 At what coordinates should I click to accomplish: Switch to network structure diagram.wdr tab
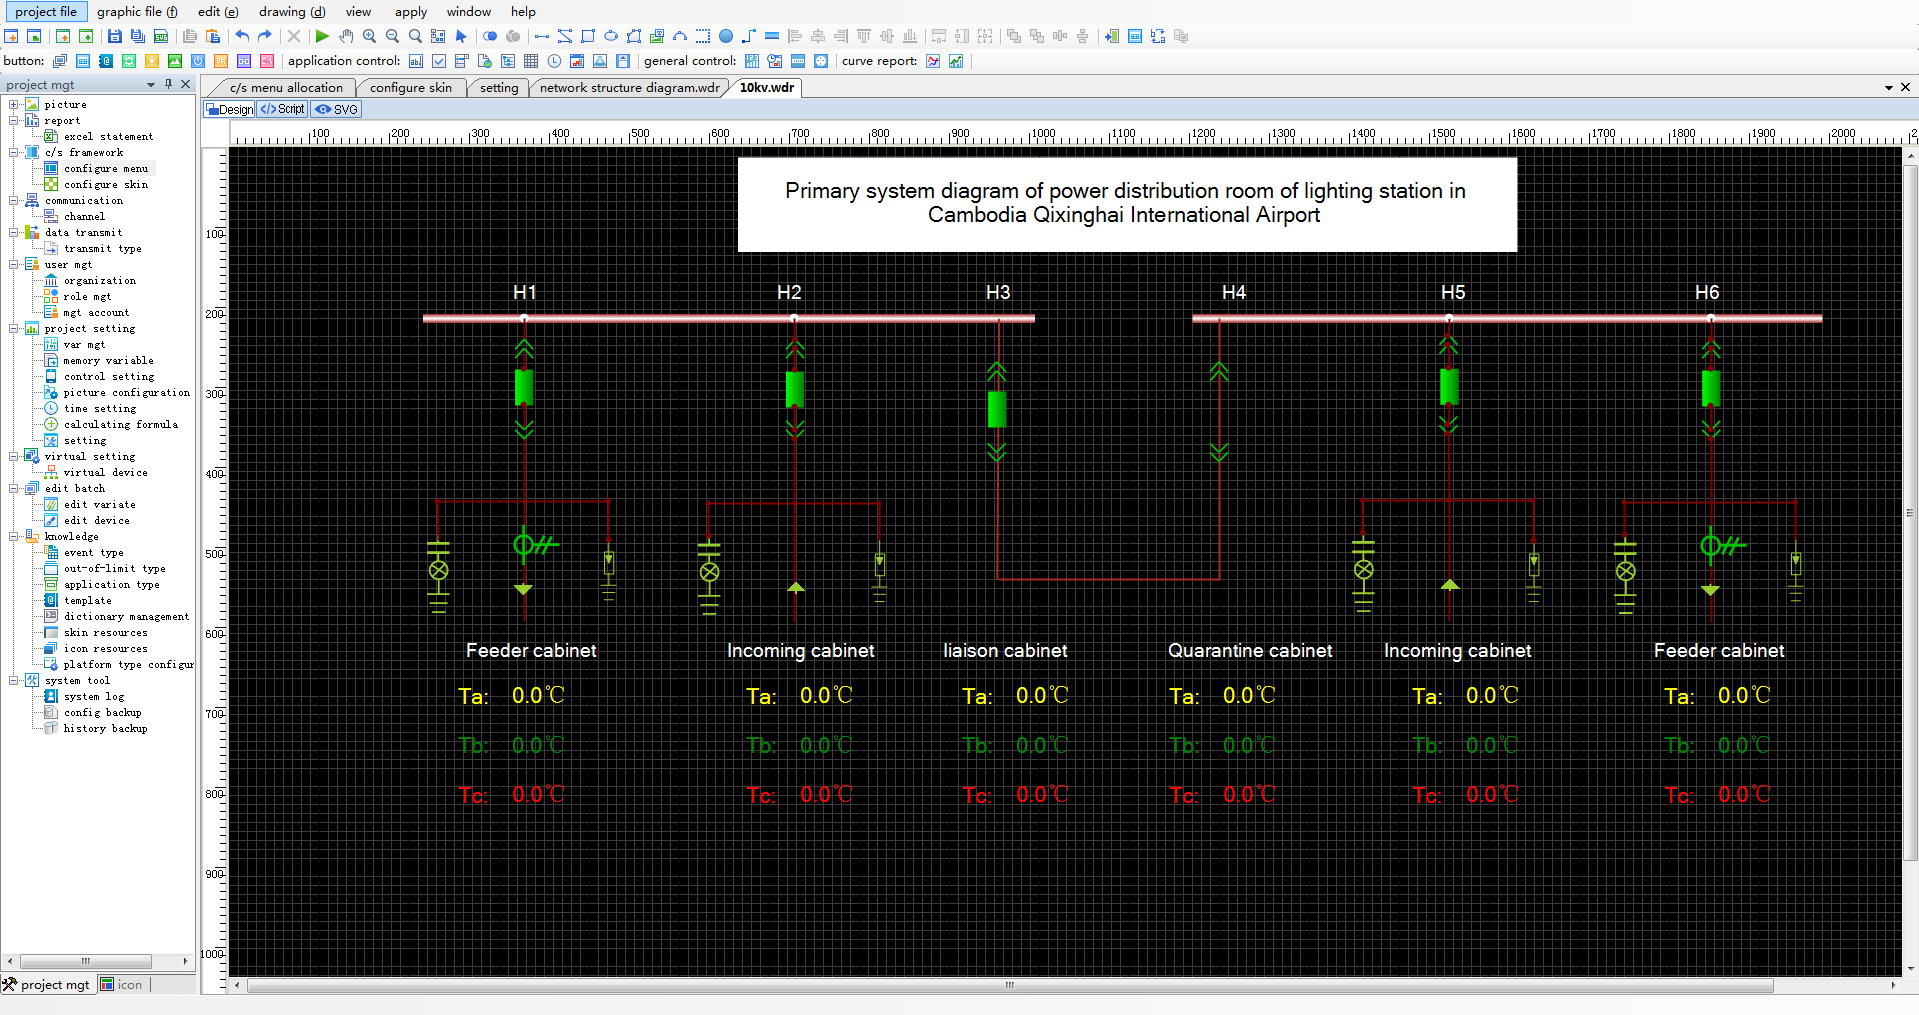(630, 88)
